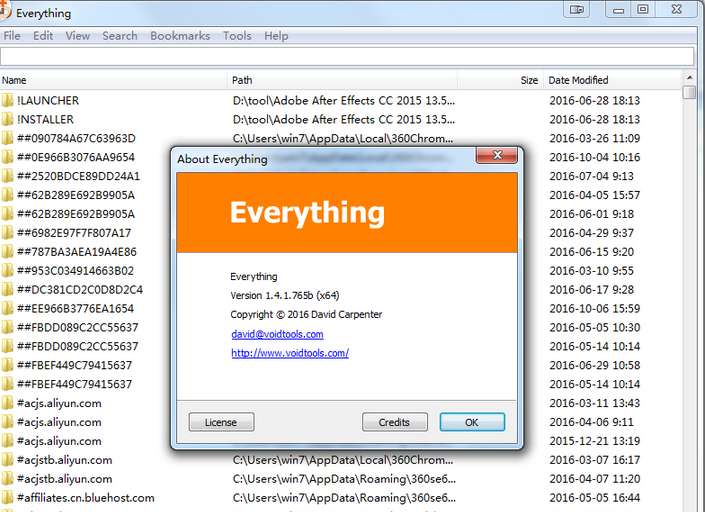
Task: Open the Search menu
Action: (120, 36)
